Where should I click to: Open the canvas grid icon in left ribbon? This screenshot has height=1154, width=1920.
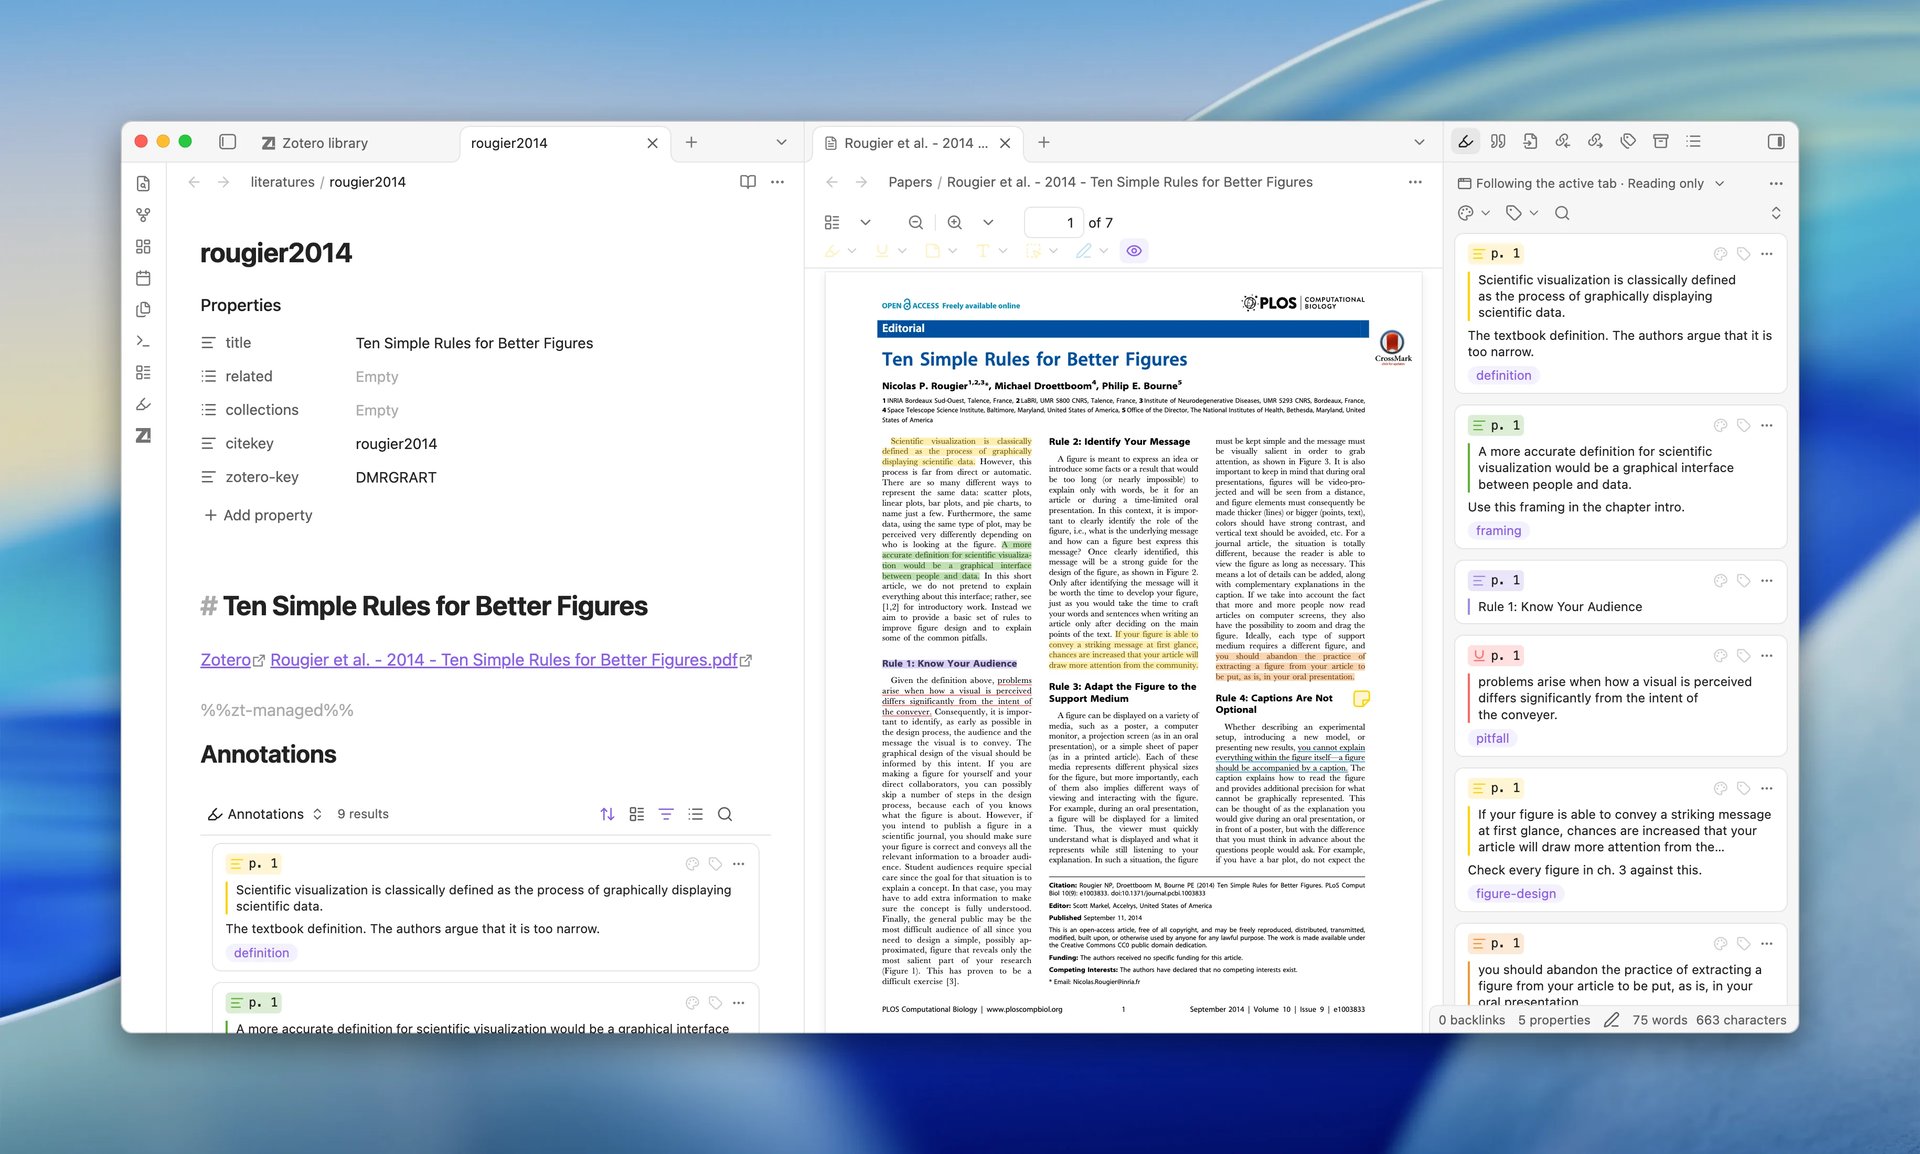(x=143, y=247)
